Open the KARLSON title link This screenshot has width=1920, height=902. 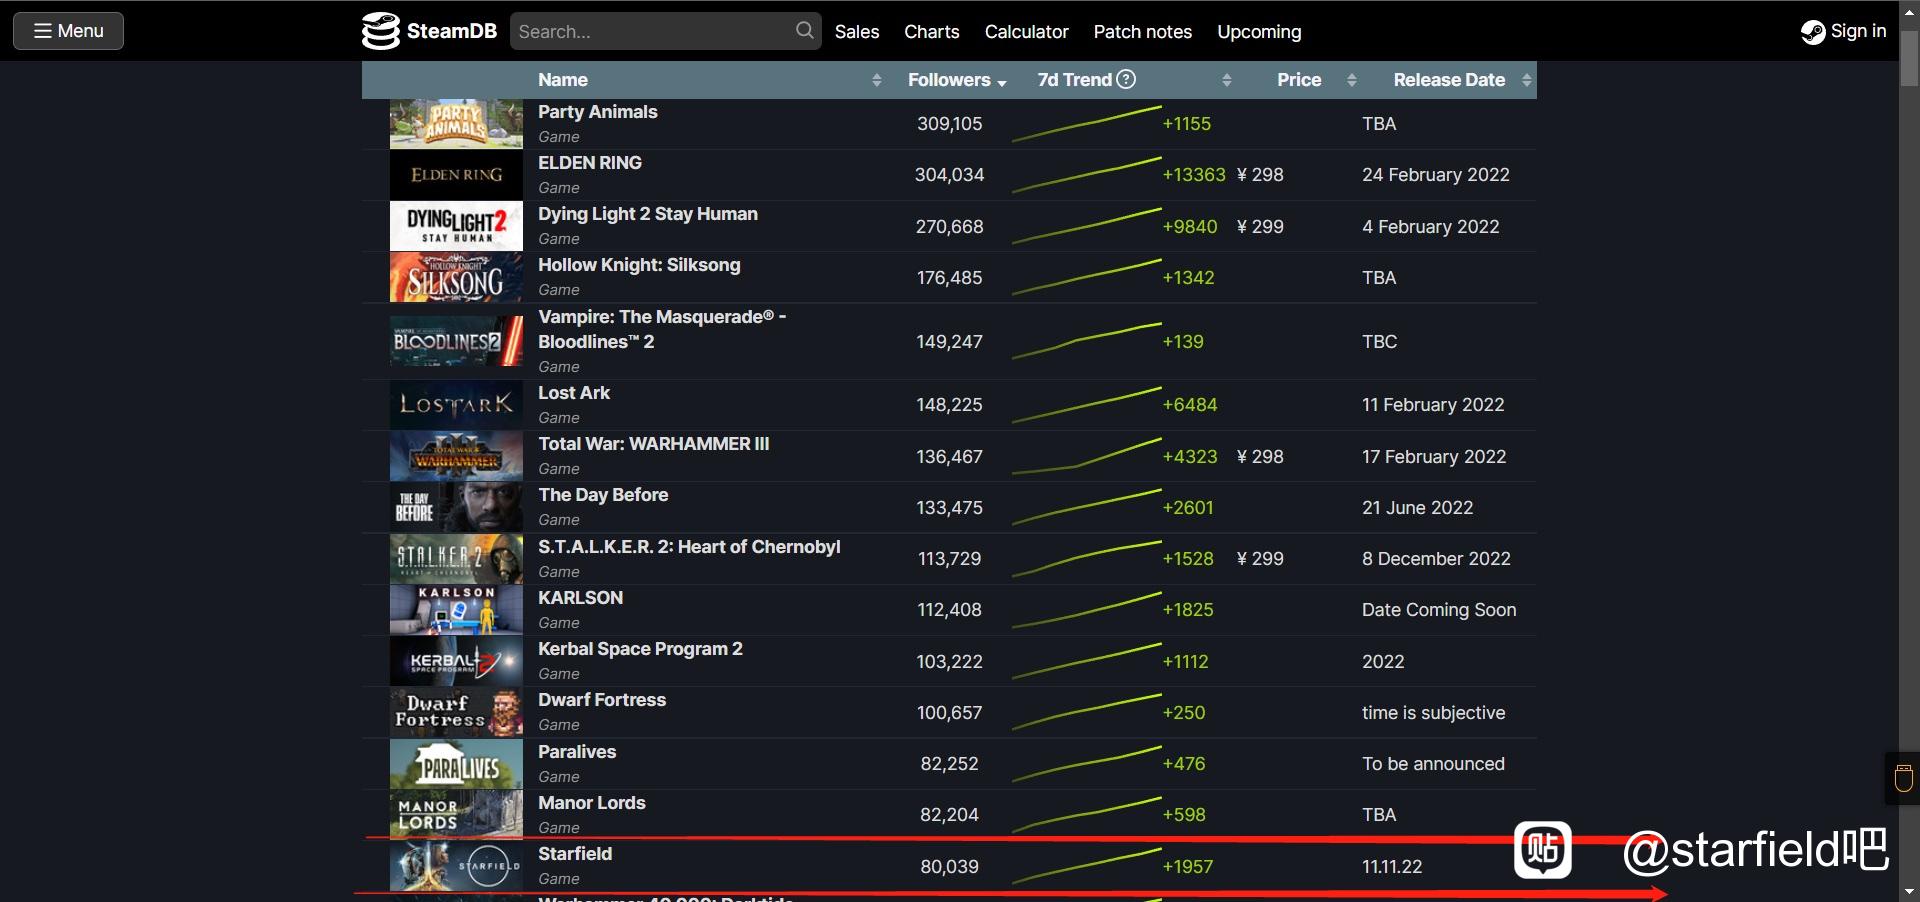(580, 598)
